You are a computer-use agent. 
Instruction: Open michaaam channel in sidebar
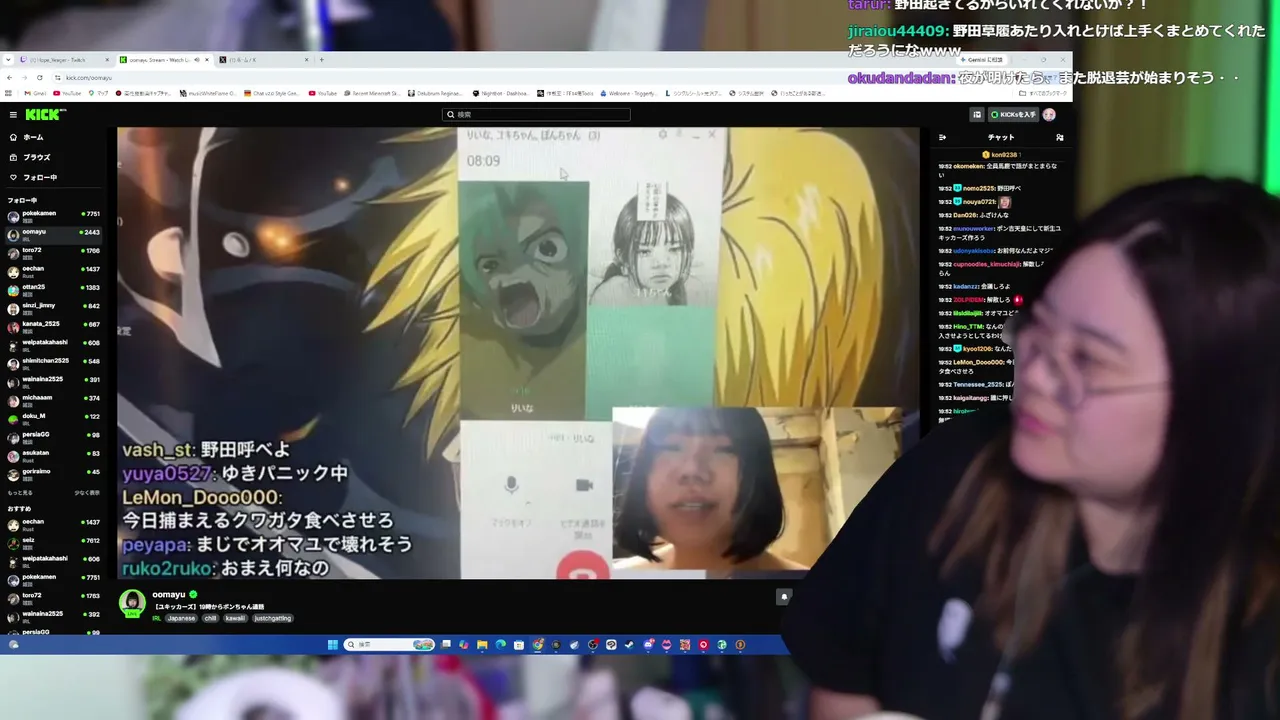tap(52, 399)
